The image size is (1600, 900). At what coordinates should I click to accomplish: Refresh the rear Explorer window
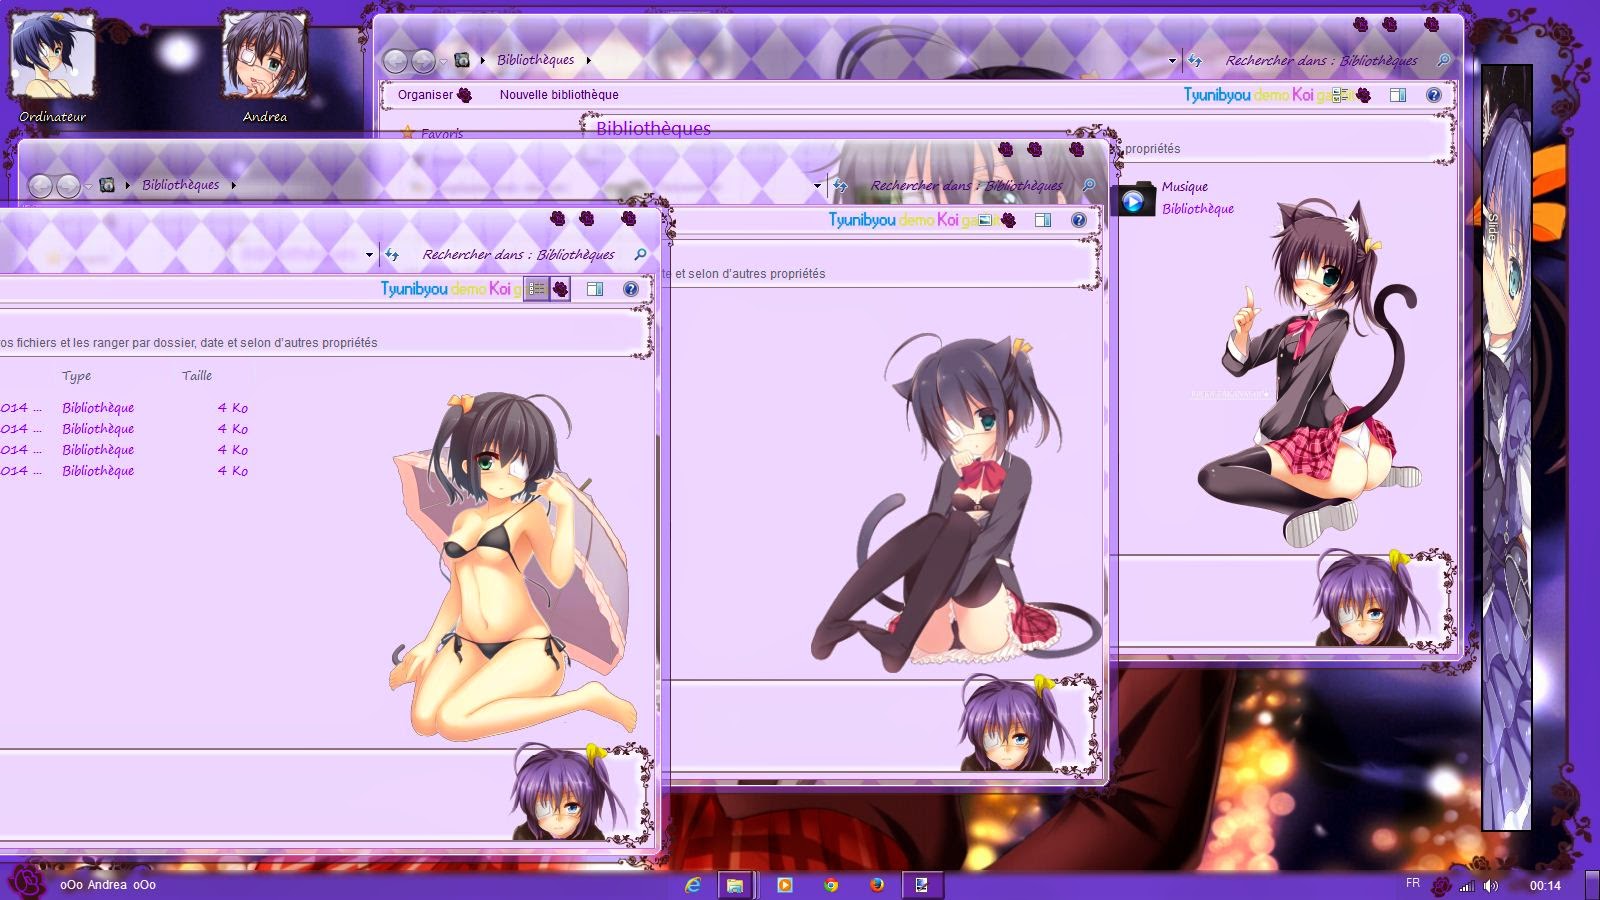1195,61
